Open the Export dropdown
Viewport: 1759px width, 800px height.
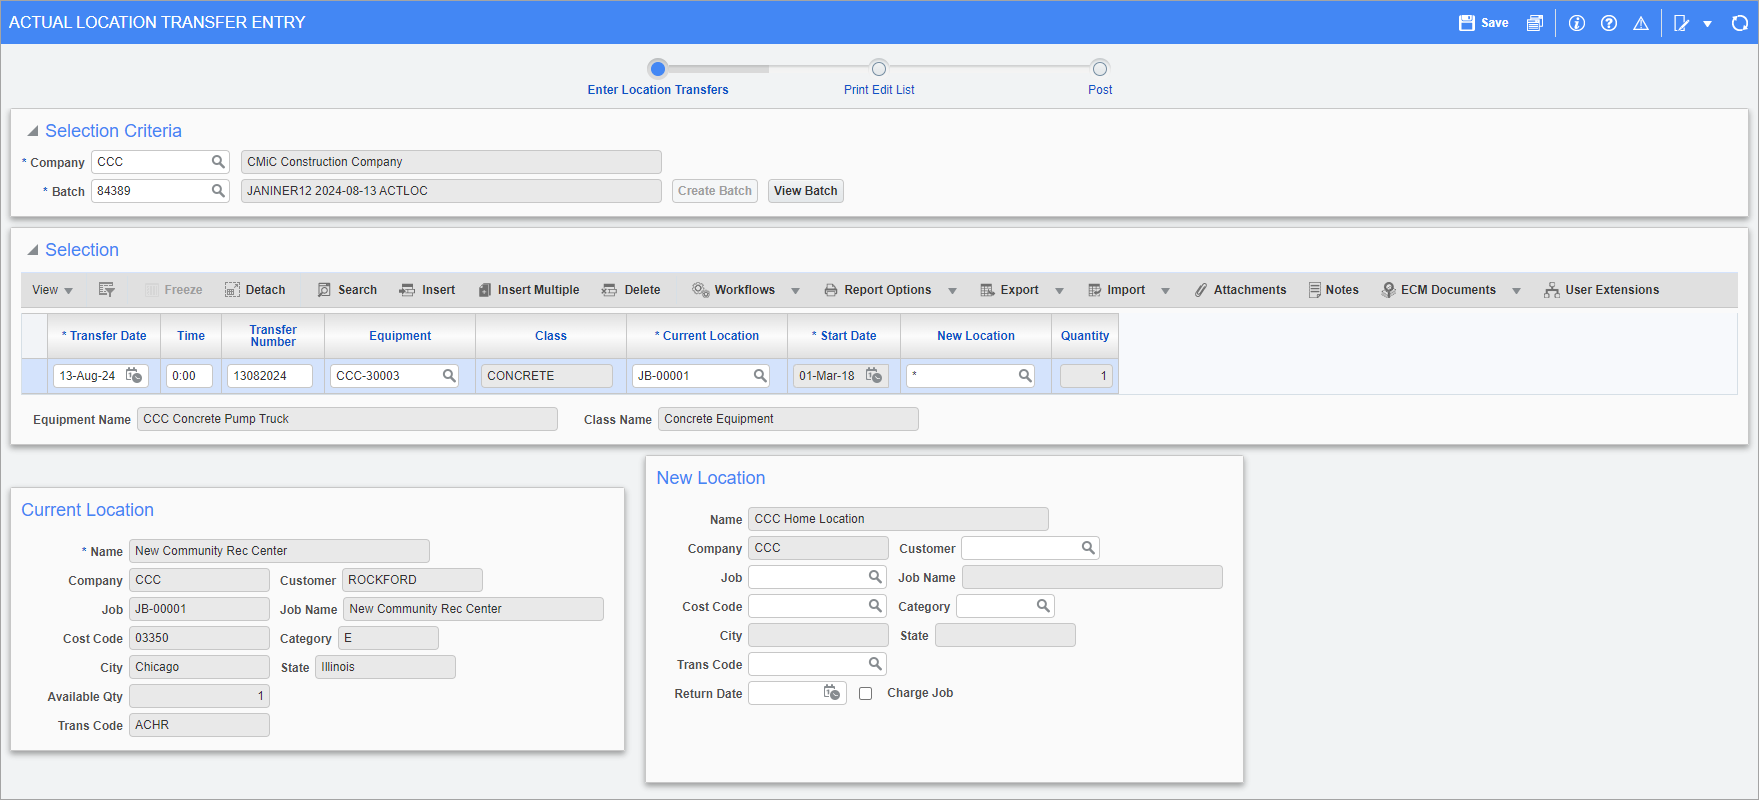(x=1059, y=291)
